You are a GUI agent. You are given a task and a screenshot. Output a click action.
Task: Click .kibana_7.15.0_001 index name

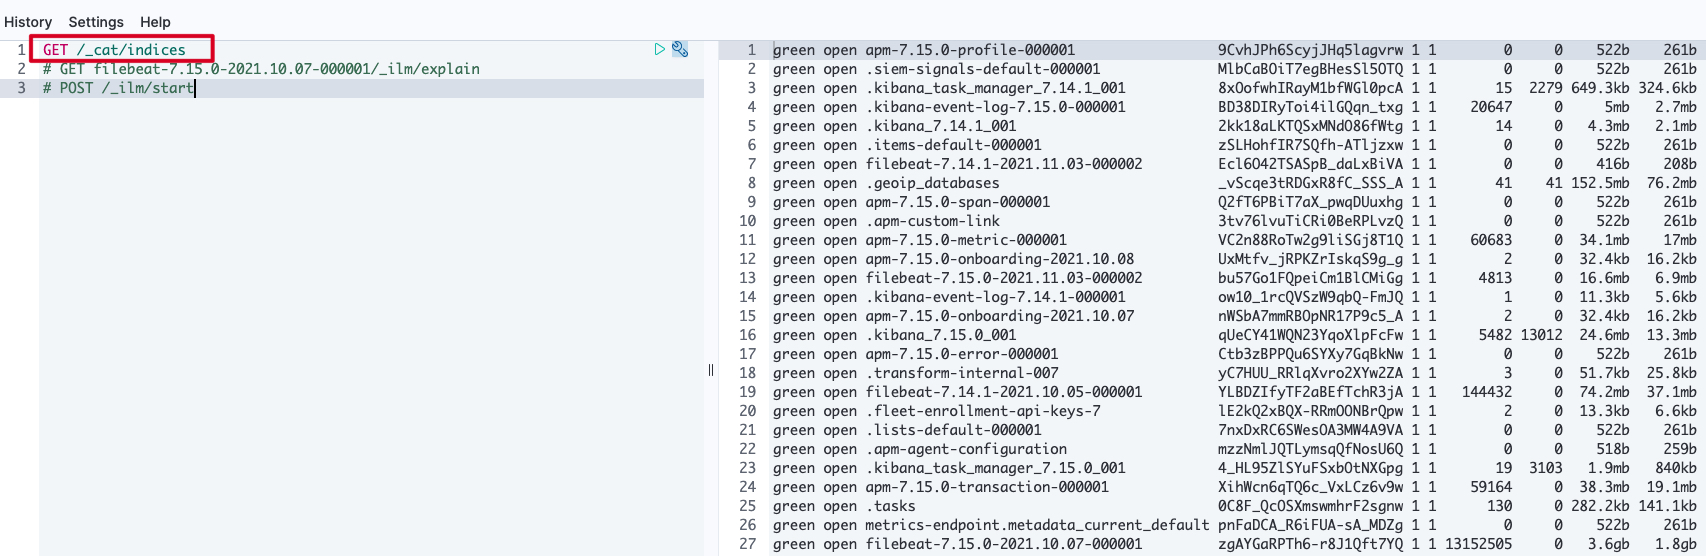pyautogui.click(x=941, y=335)
